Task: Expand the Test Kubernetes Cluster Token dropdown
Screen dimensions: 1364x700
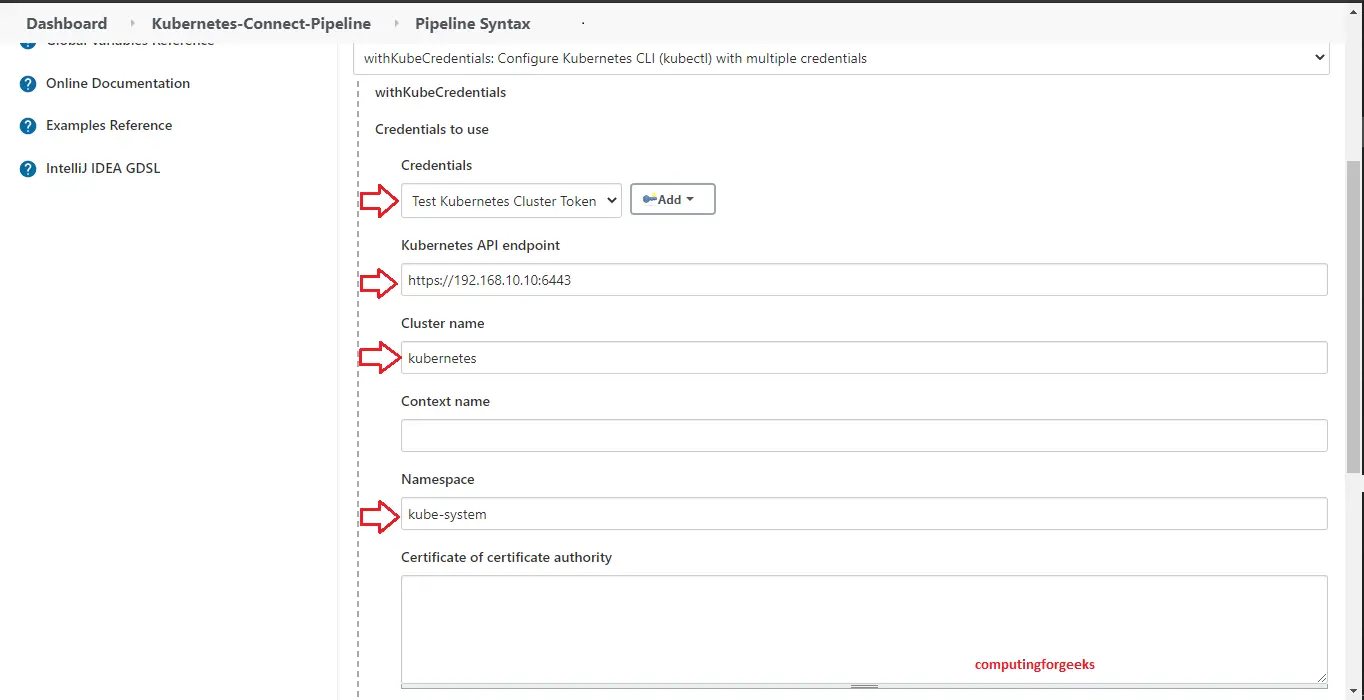Action: pyautogui.click(x=510, y=201)
